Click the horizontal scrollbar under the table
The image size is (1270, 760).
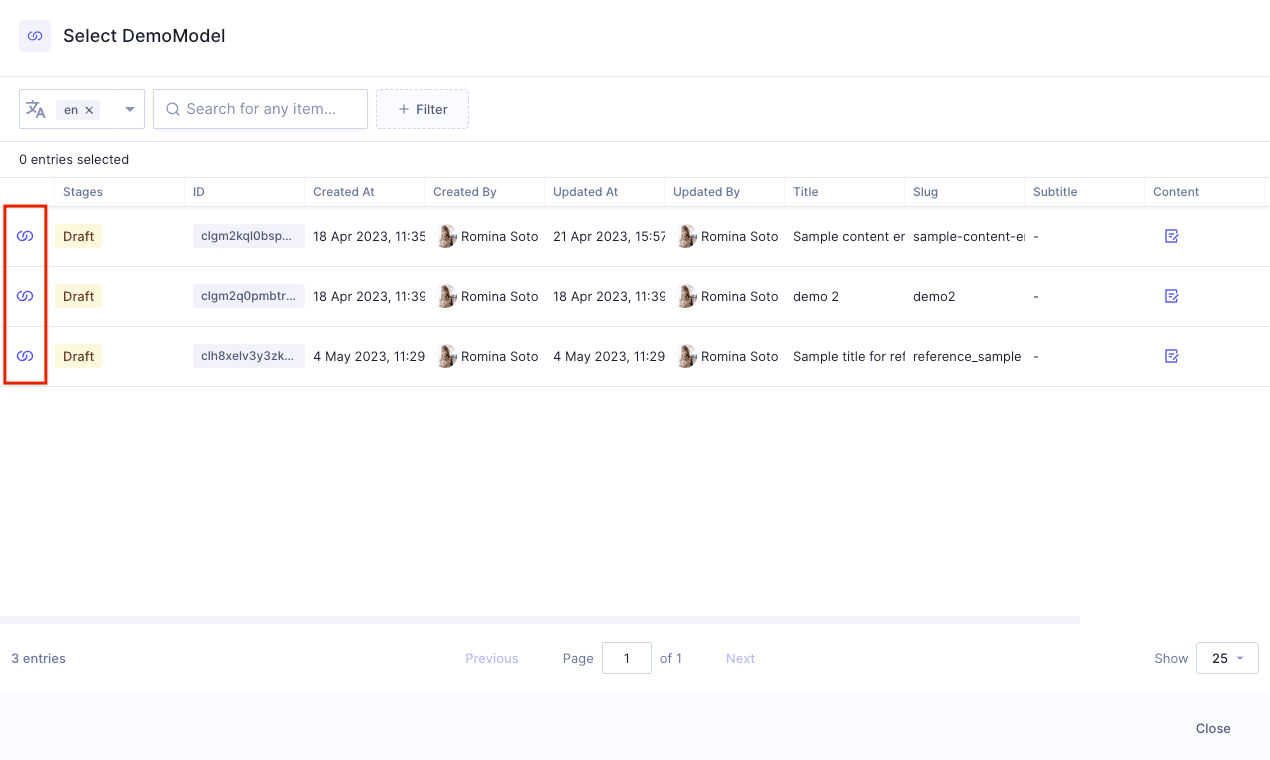click(540, 620)
